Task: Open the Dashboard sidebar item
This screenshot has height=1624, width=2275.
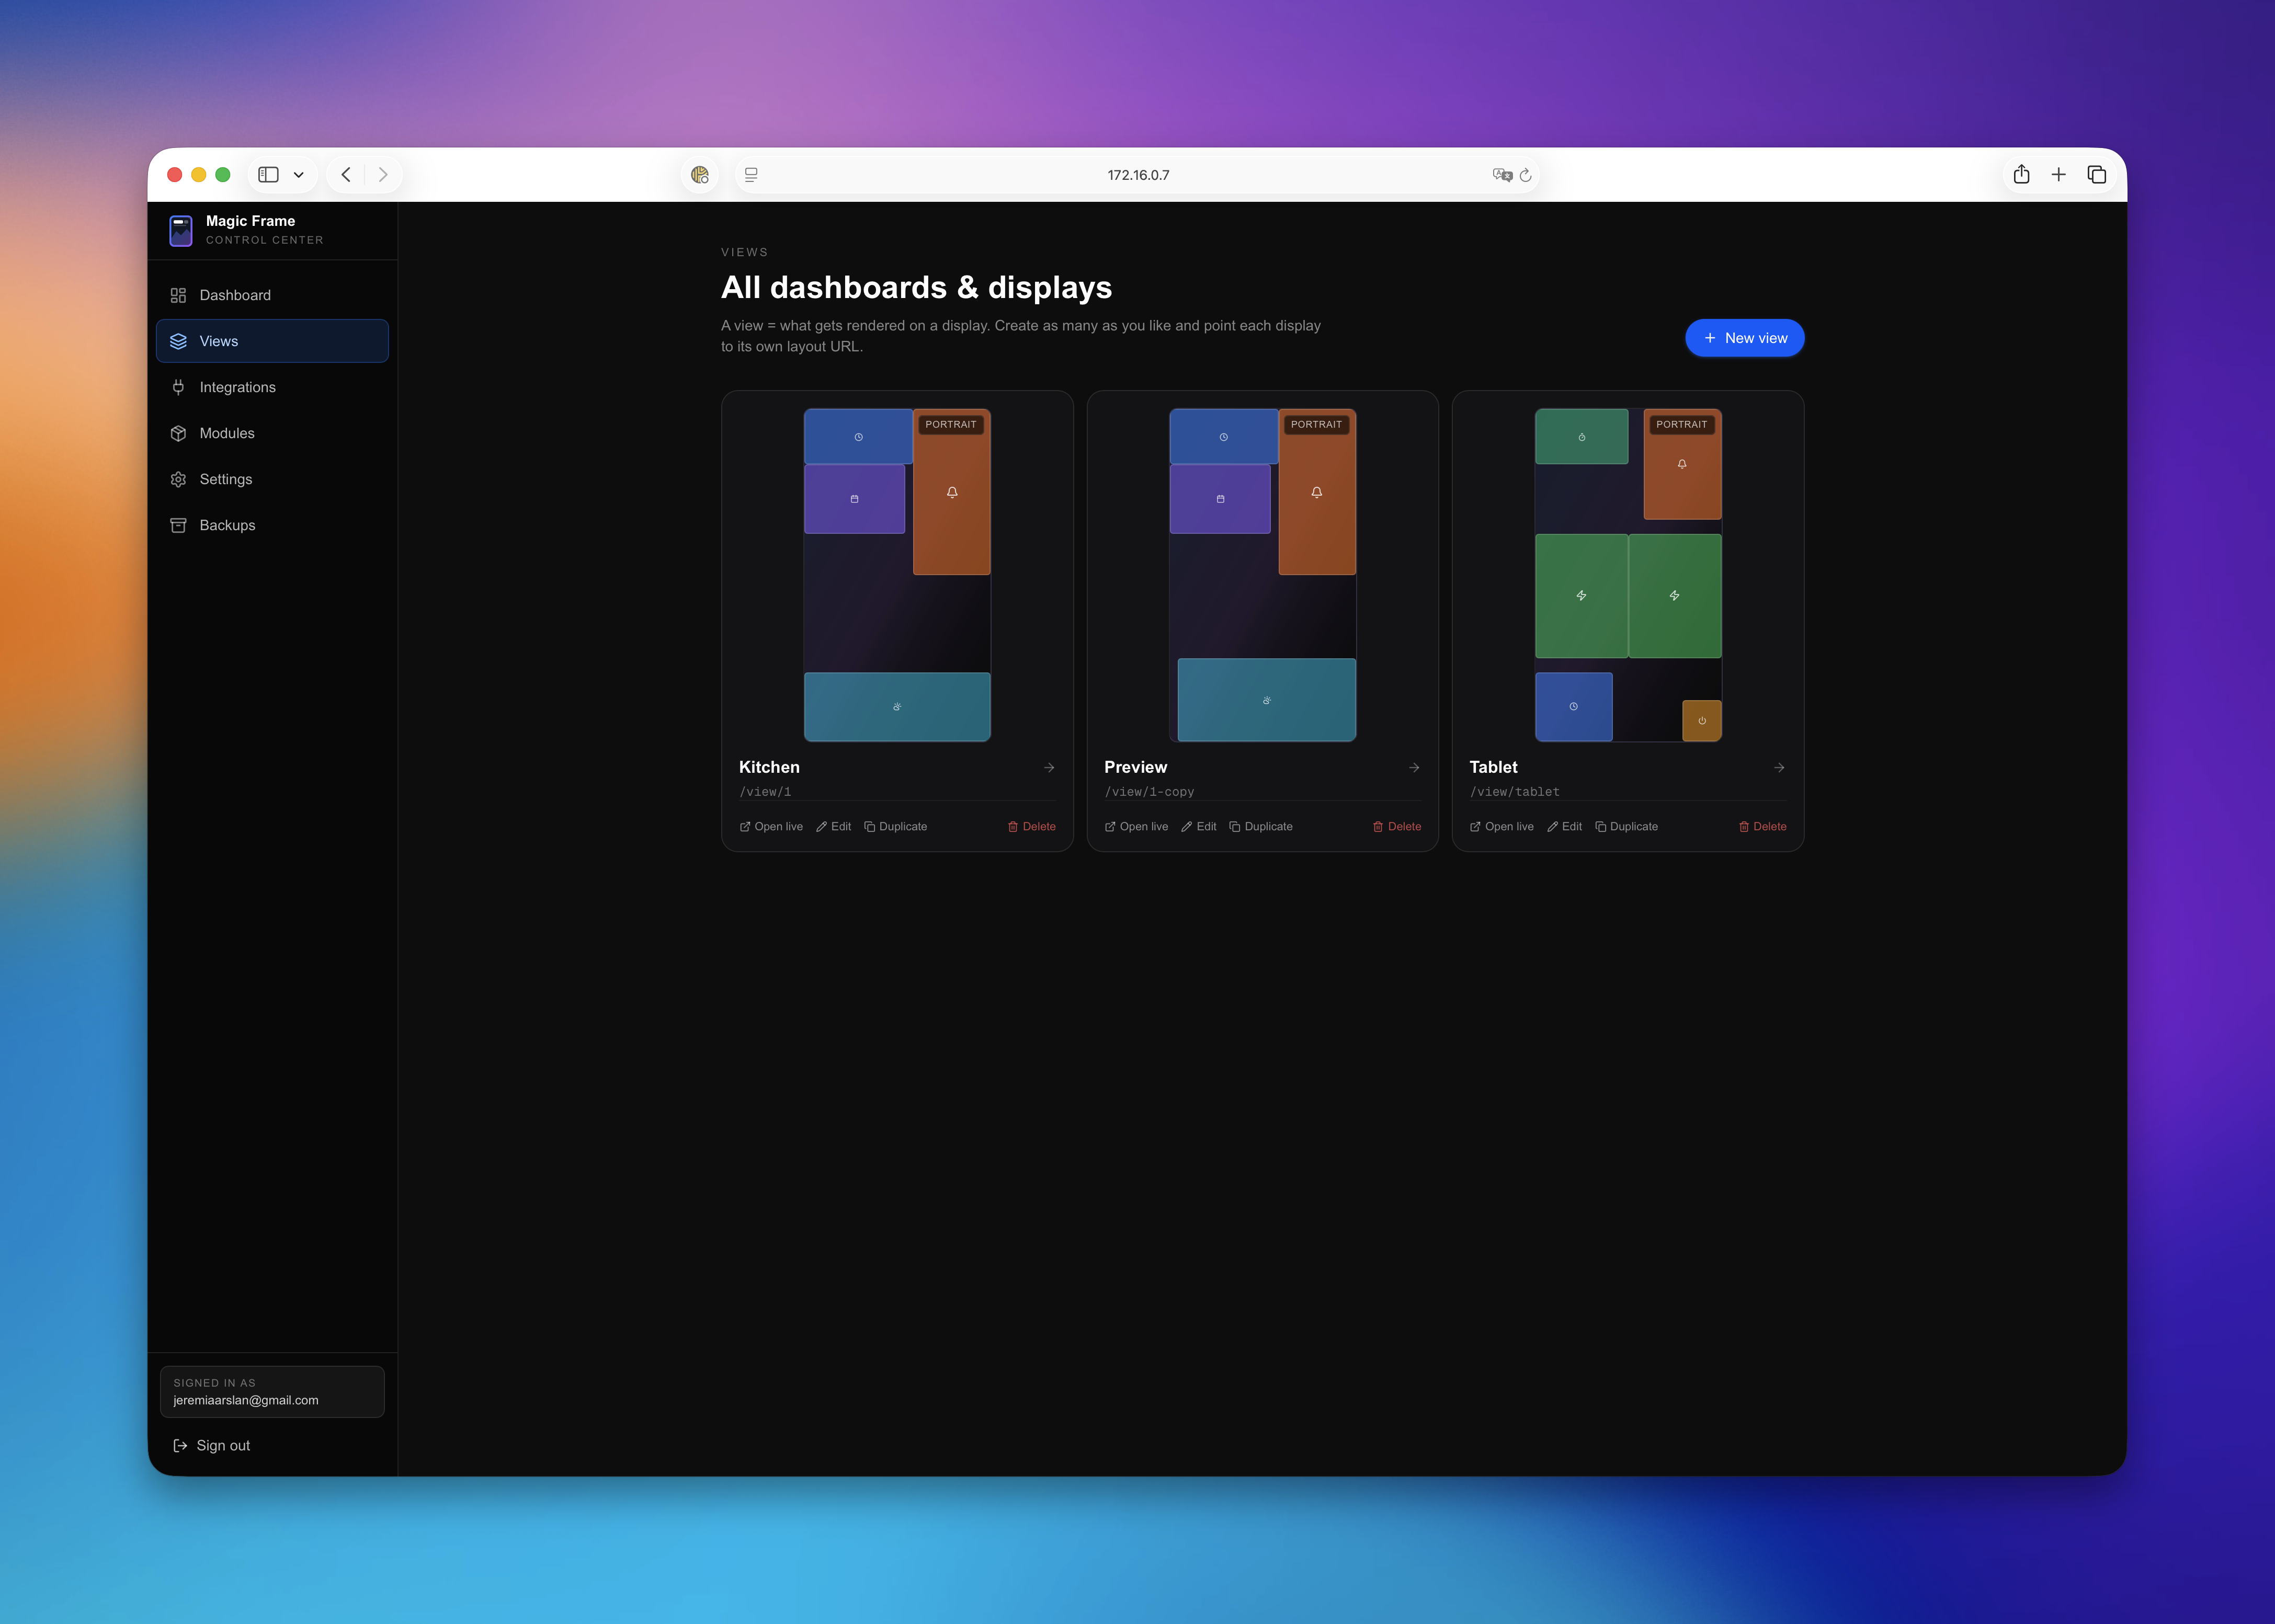Action: [x=272, y=295]
